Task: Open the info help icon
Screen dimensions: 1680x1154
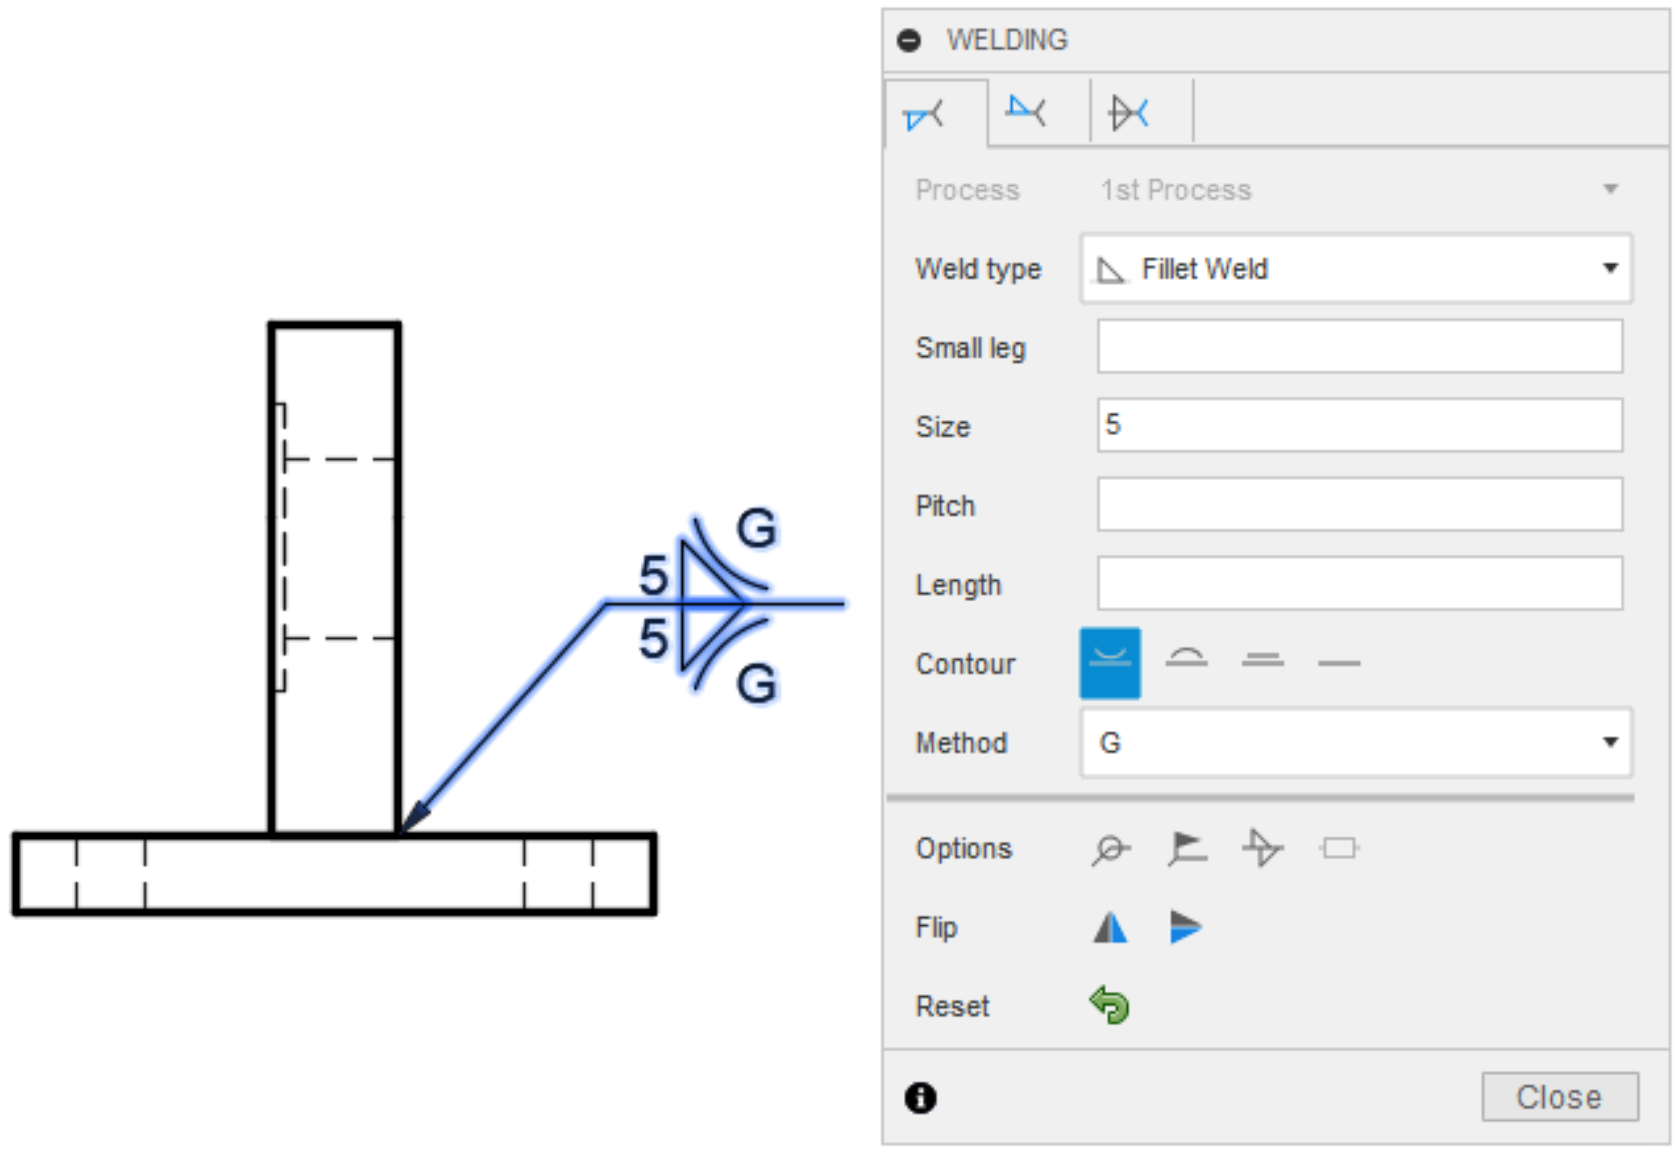Action: 920,1098
